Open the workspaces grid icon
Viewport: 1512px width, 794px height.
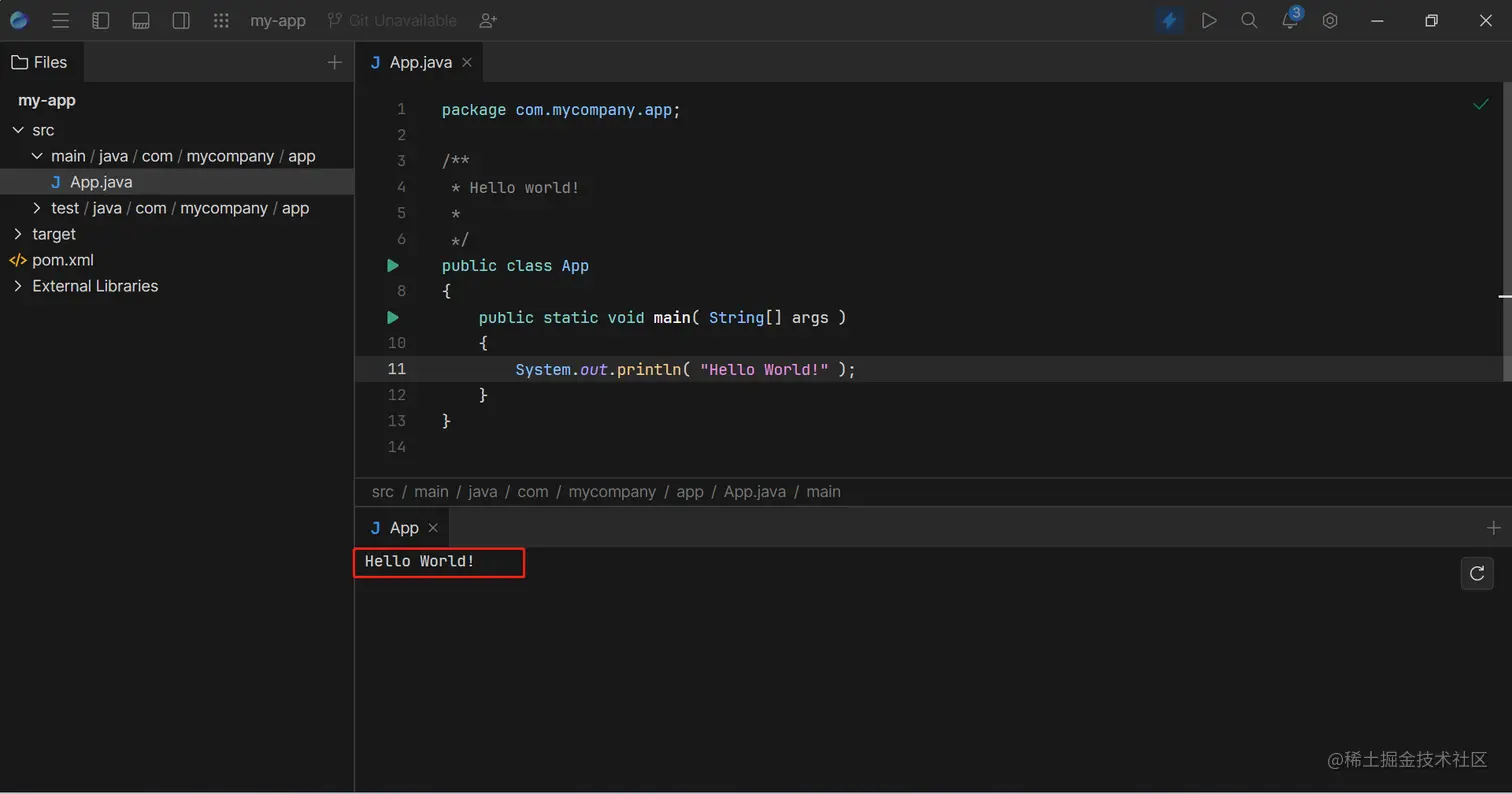(x=221, y=20)
